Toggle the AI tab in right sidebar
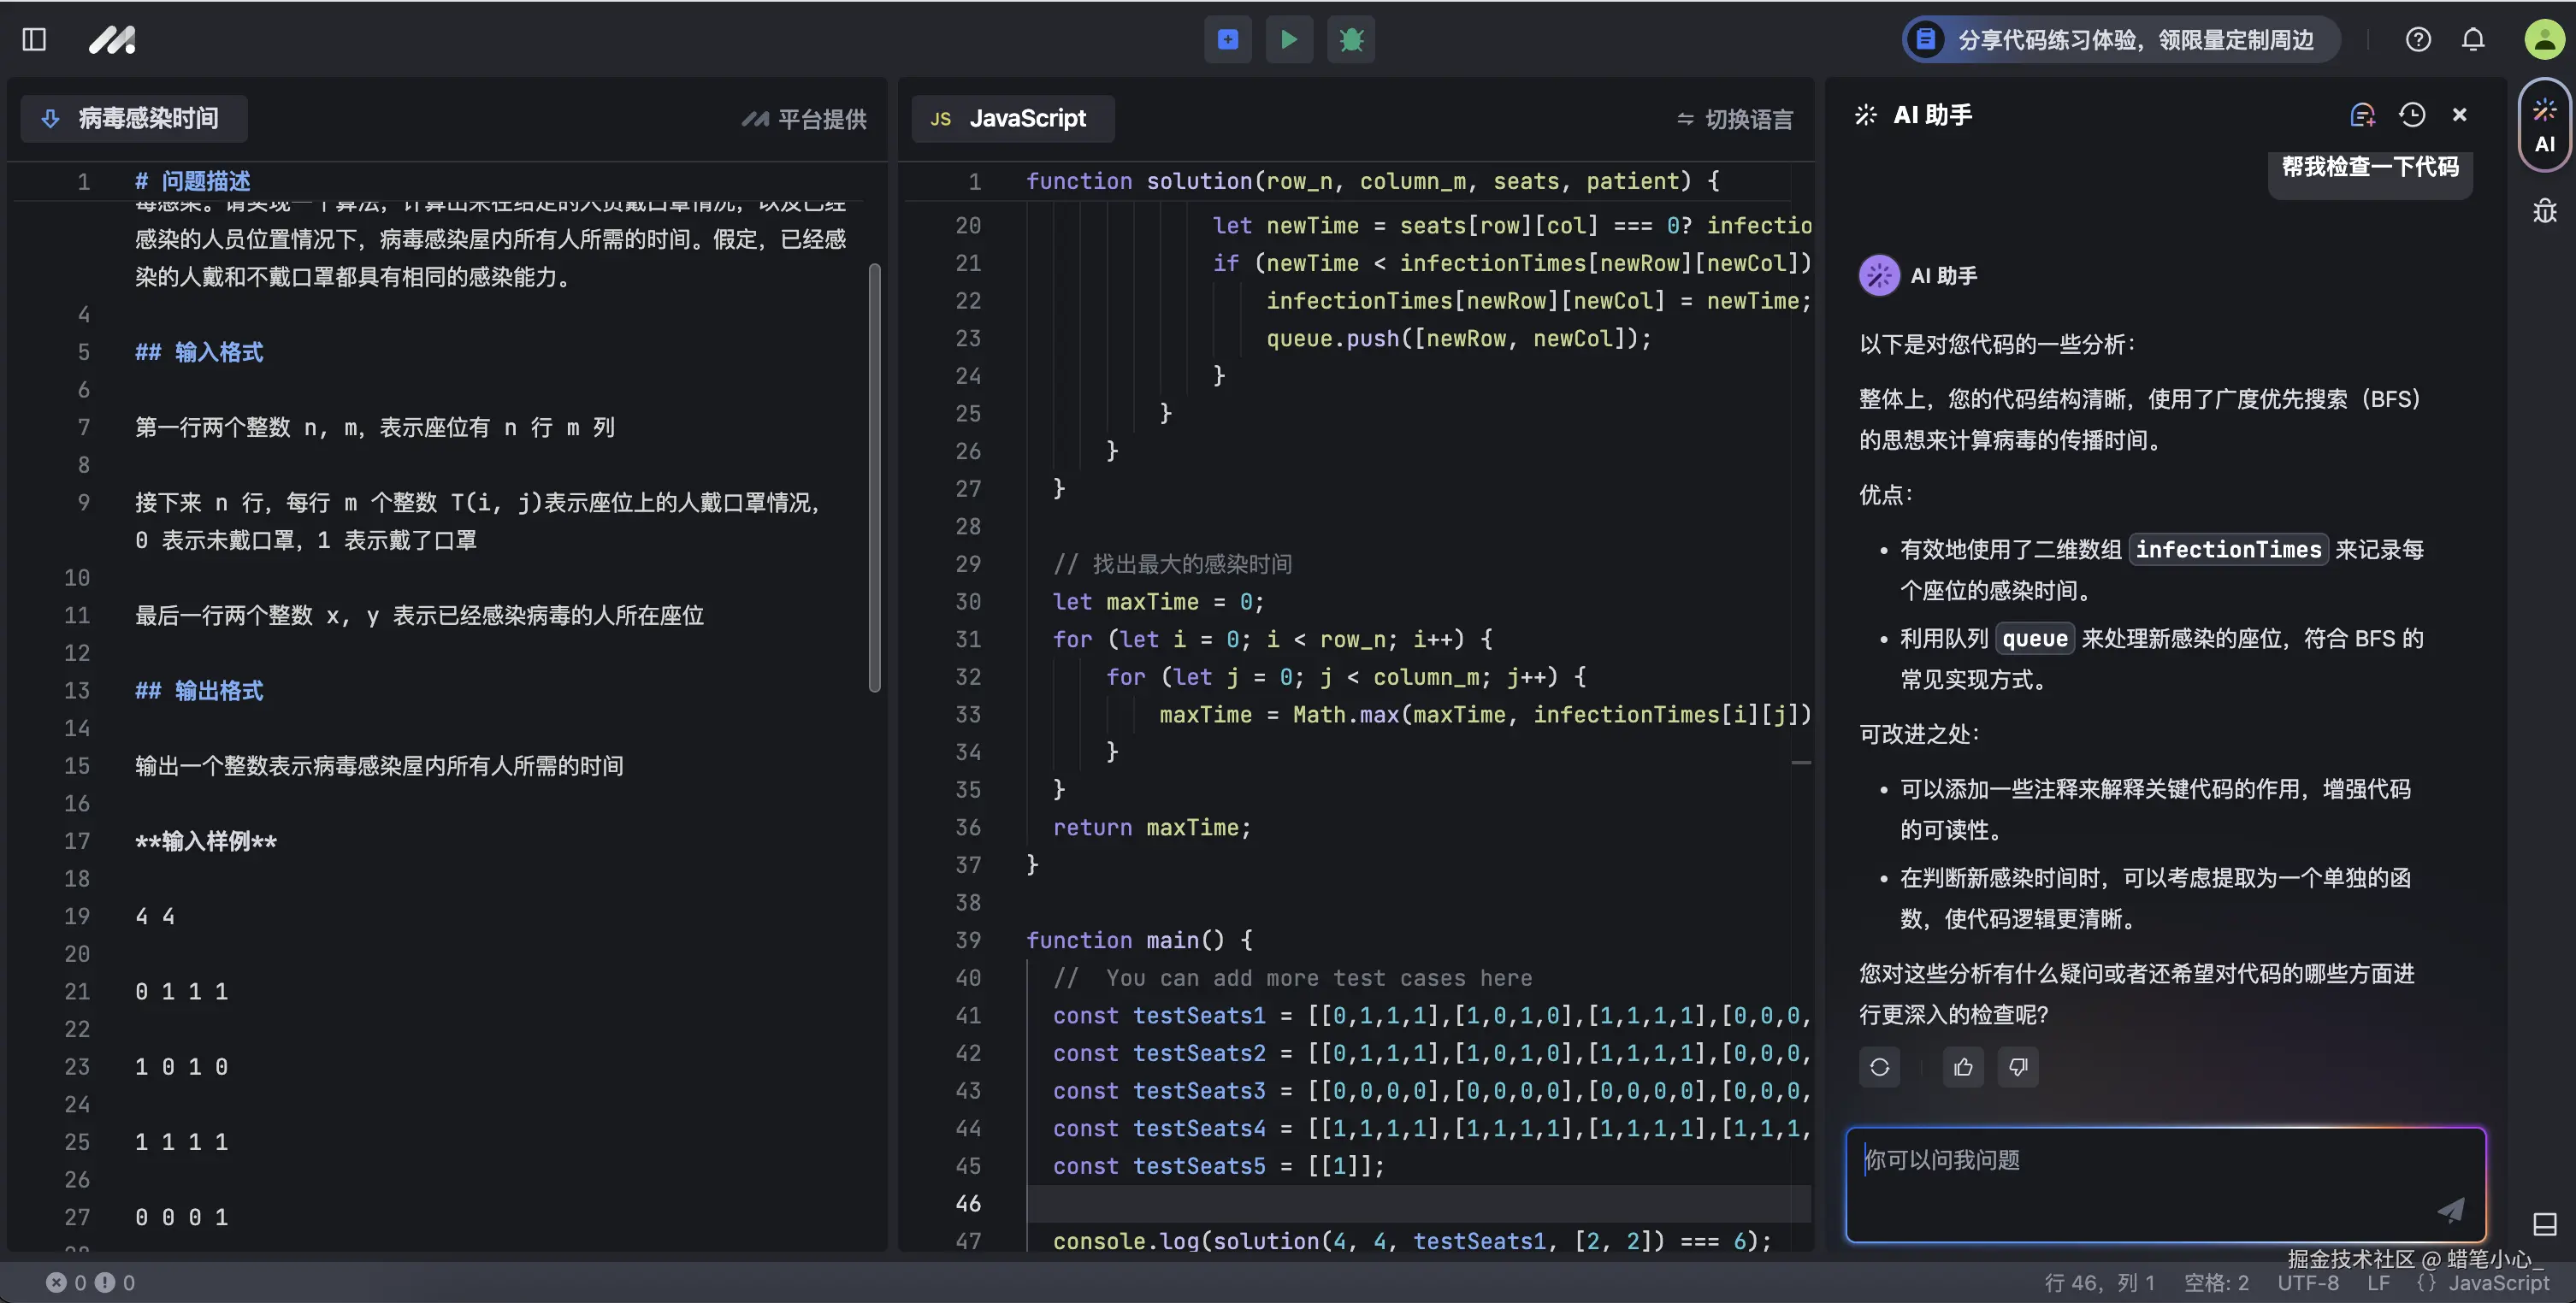This screenshot has width=2576, height=1303. [x=2545, y=125]
